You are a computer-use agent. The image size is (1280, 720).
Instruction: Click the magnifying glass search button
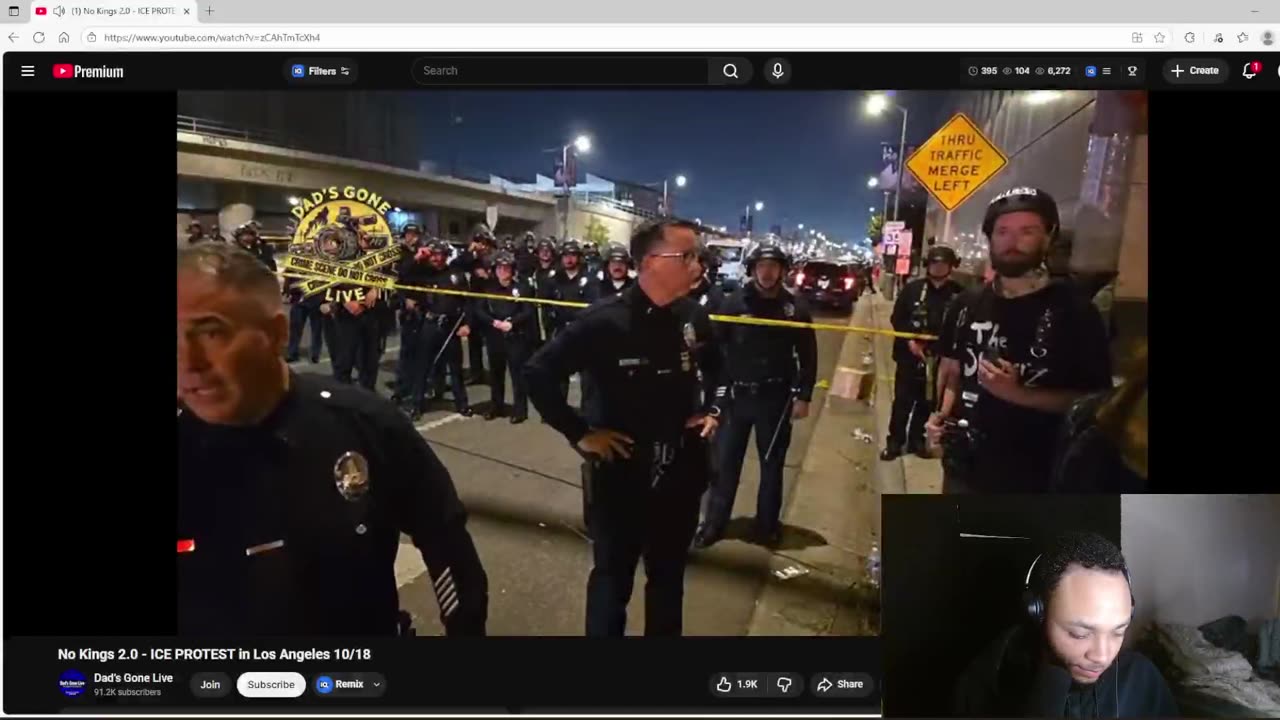(x=731, y=71)
